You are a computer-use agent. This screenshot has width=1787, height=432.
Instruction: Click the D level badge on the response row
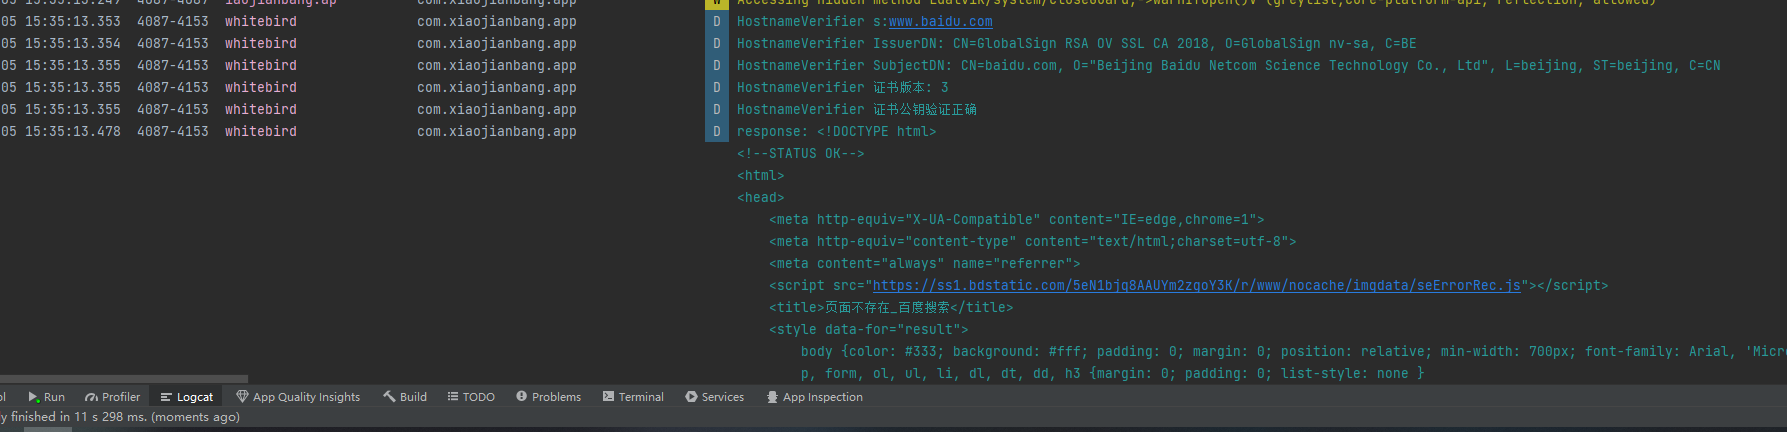pos(716,131)
